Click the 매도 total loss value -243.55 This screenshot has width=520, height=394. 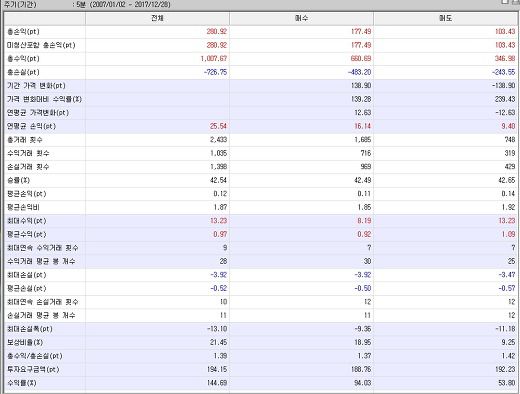pos(503,72)
